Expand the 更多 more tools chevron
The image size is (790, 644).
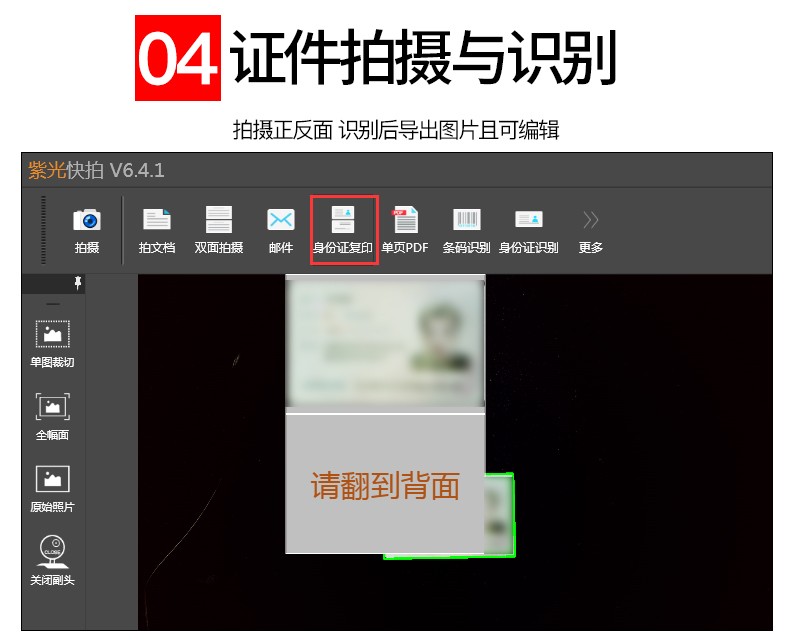(591, 229)
